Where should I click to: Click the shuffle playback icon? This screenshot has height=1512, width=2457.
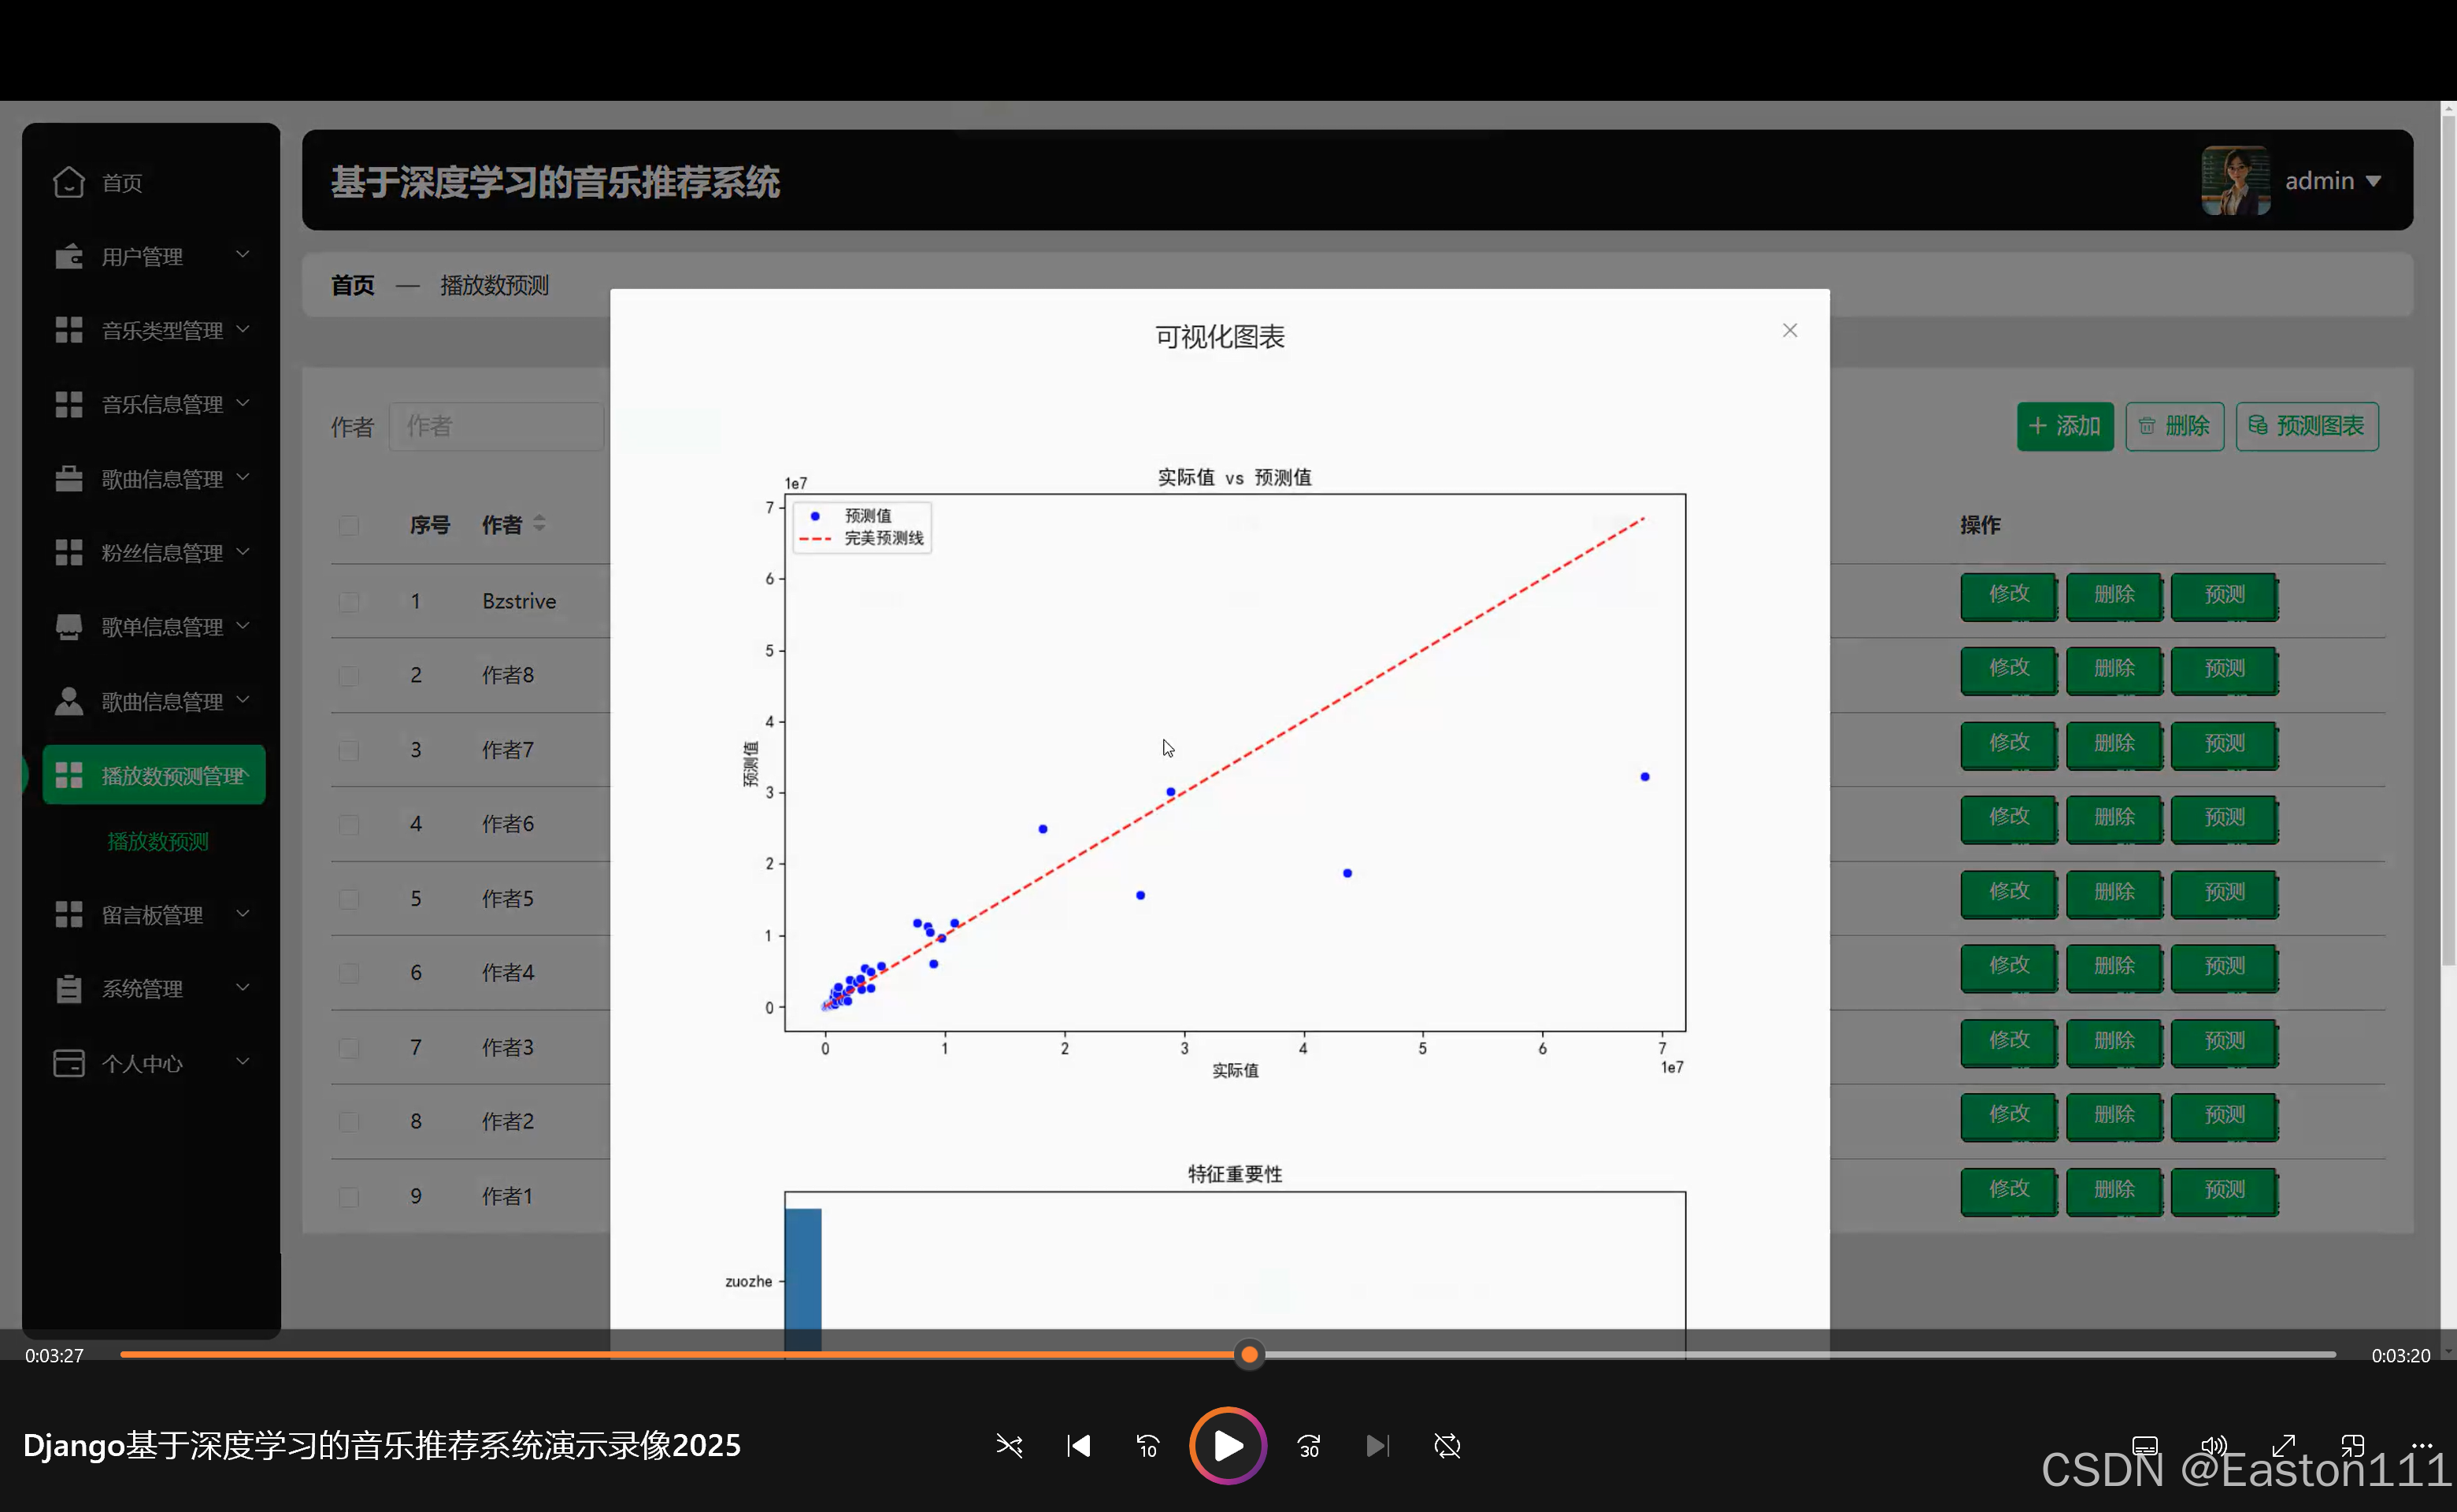pyautogui.click(x=1009, y=1446)
